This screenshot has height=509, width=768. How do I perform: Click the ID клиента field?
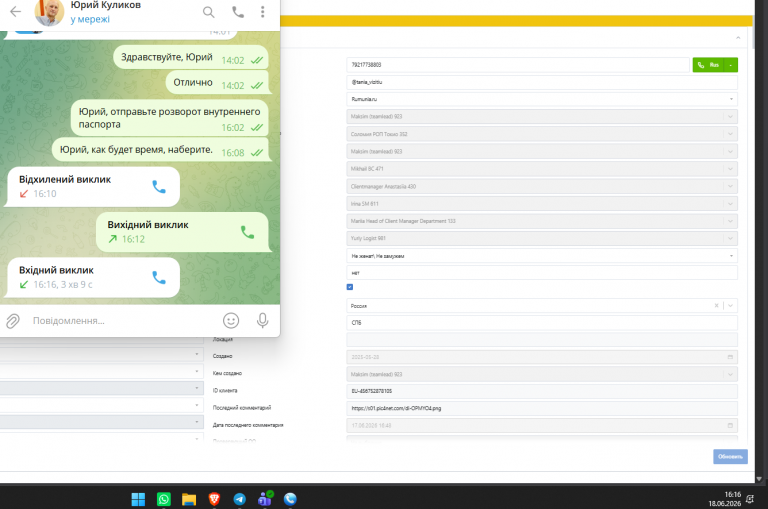click(542, 391)
